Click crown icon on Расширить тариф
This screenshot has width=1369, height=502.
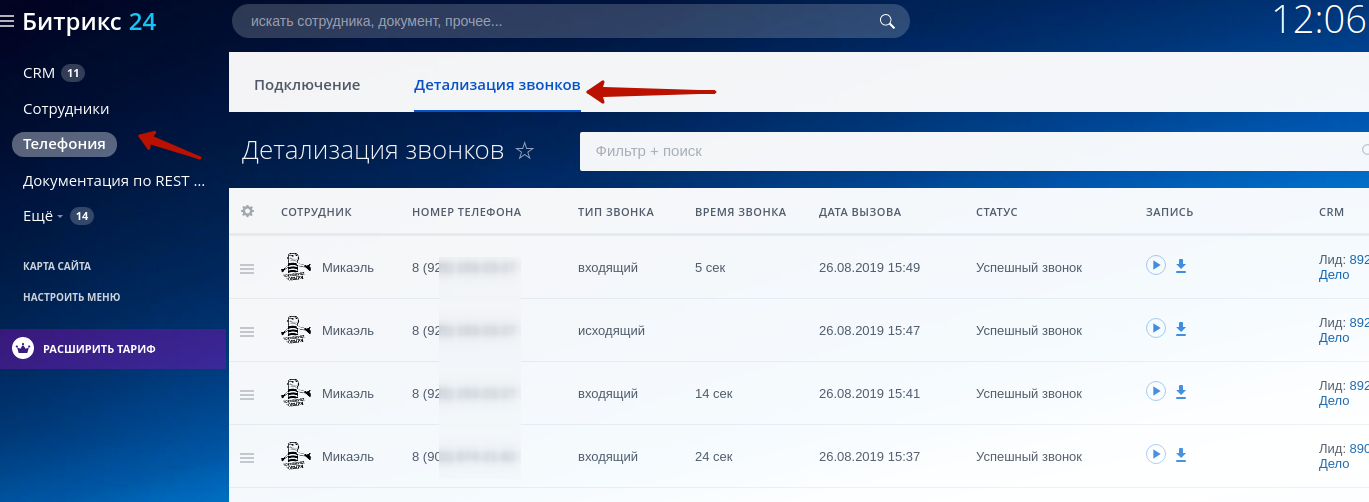tap(23, 349)
